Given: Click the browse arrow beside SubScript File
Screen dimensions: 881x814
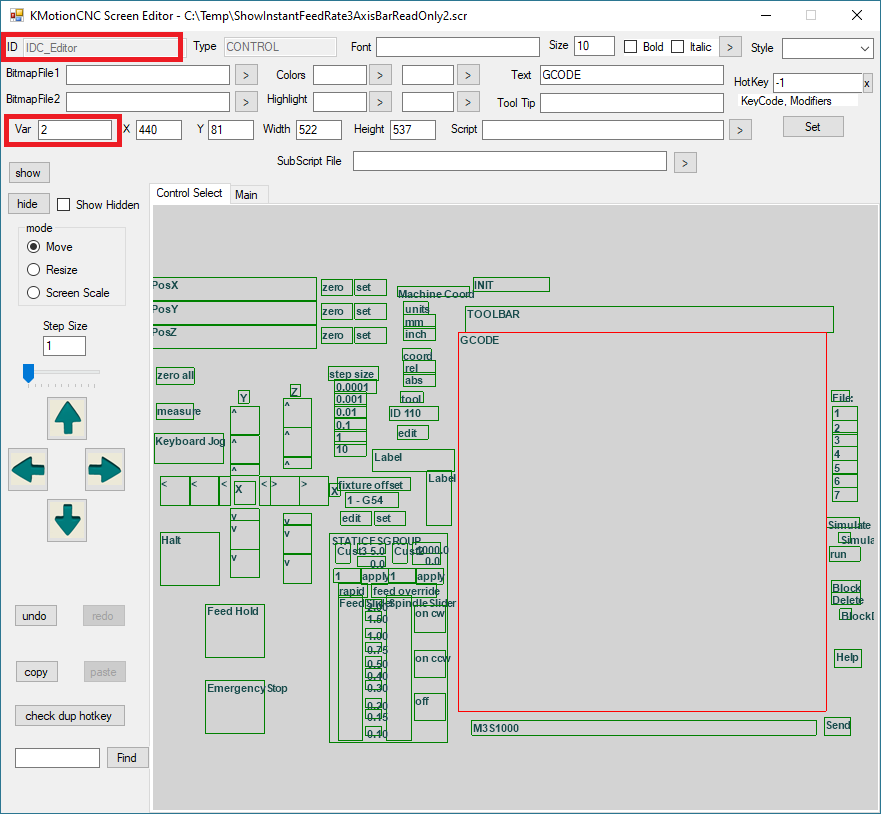Looking at the screenshot, I should point(684,162).
